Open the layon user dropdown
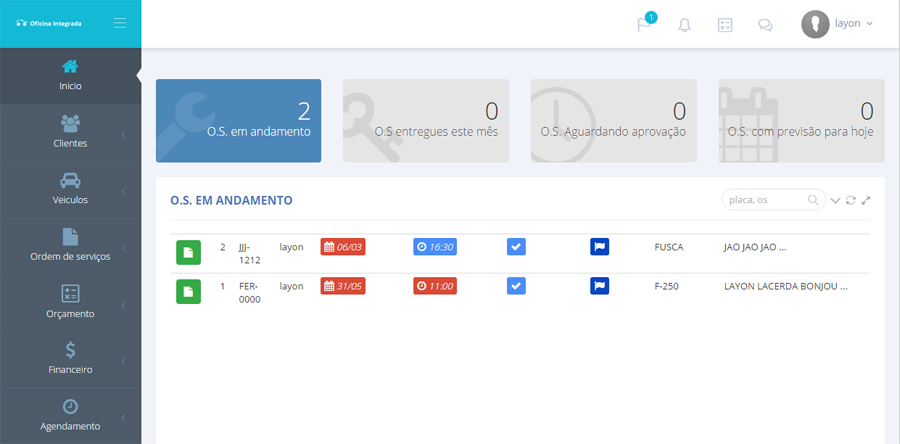Screen dimensions: 900x444 click(x=838, y=24)
